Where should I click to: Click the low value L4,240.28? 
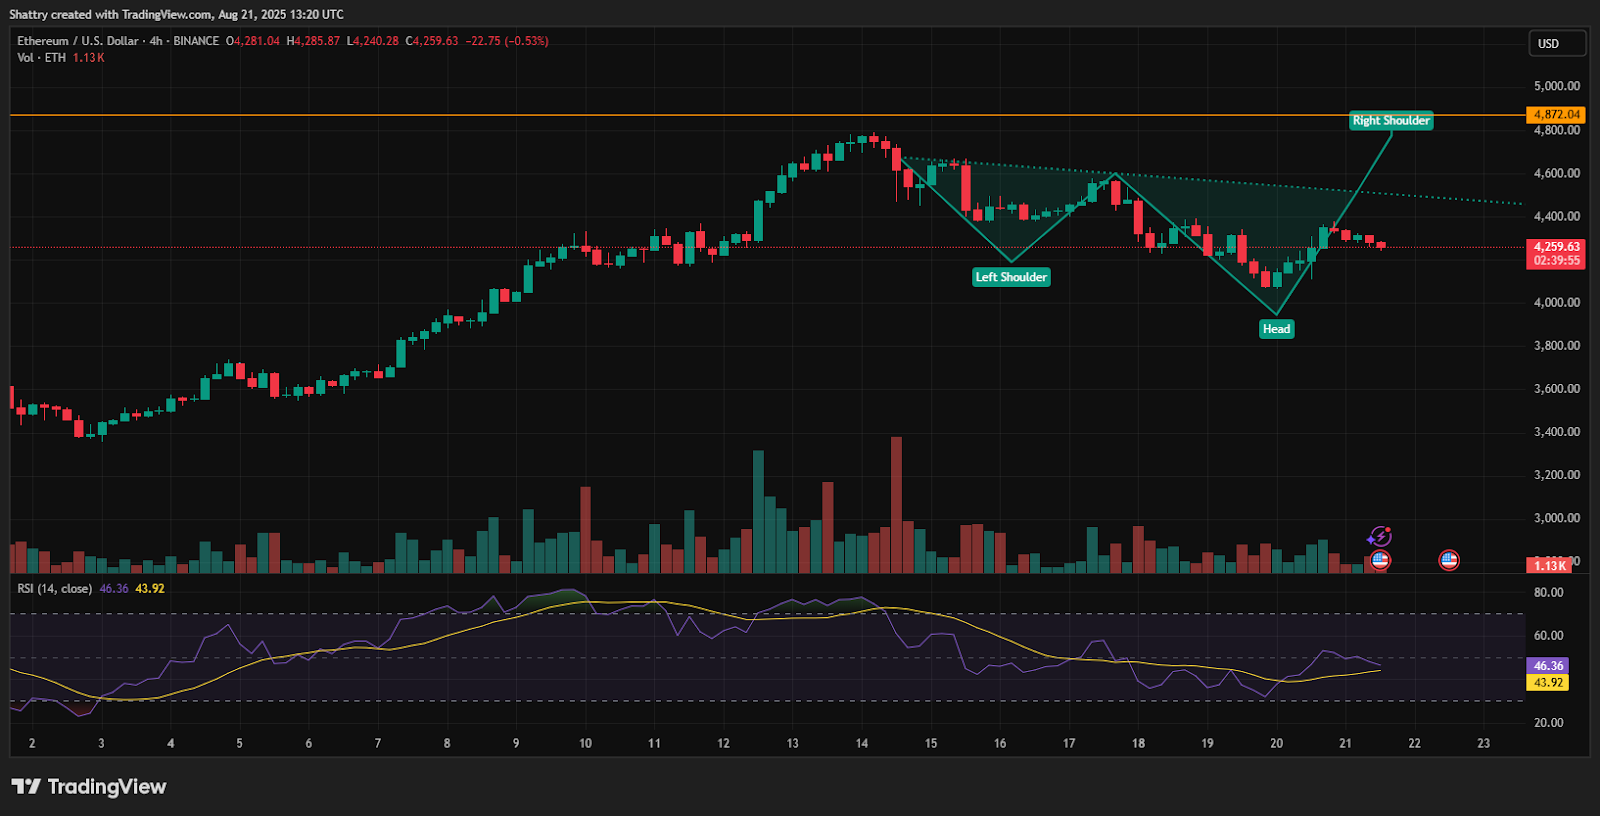[x=373, y=41]
